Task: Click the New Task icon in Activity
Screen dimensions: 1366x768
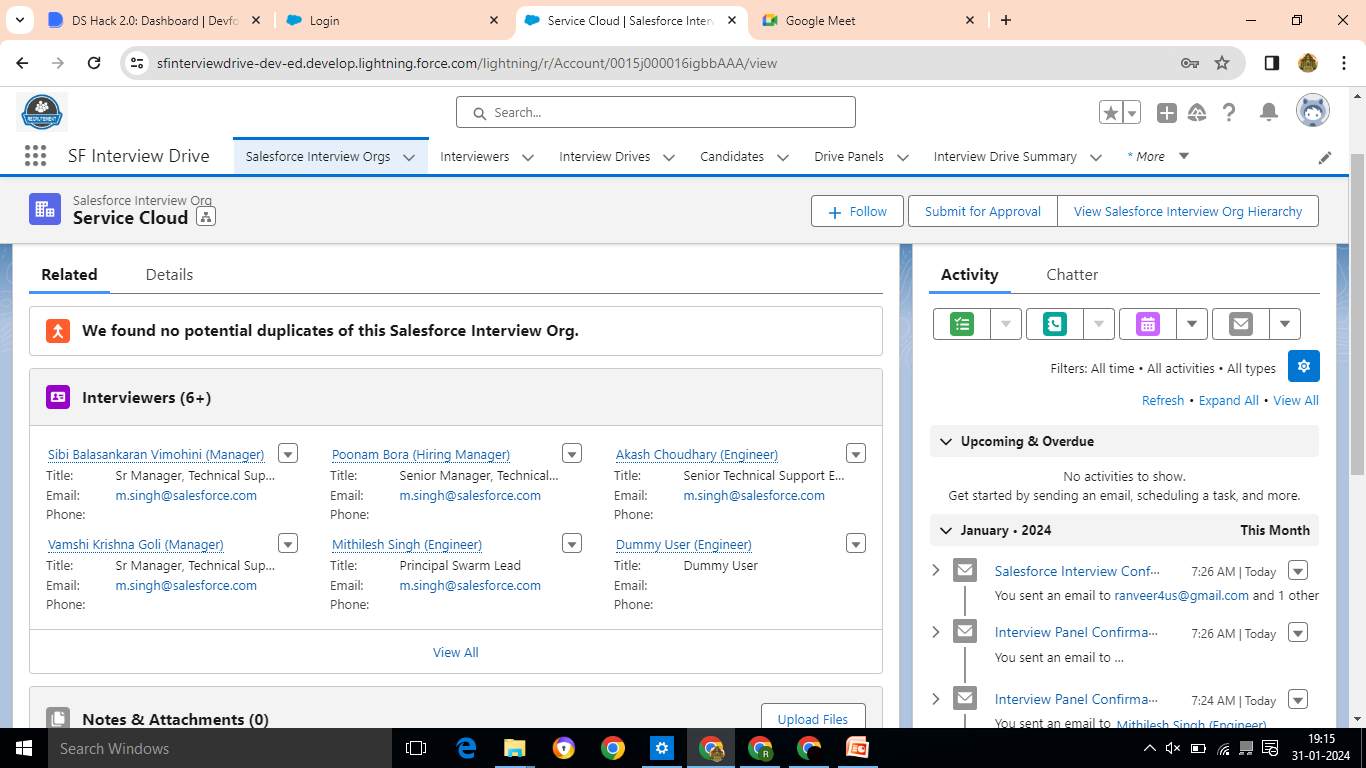Action: 961,324
